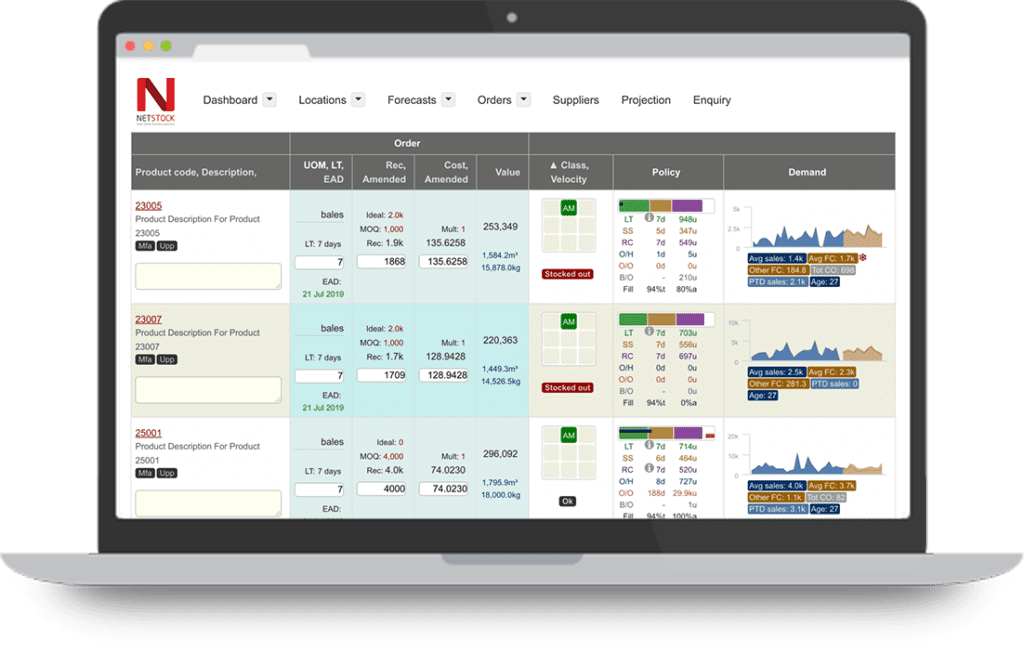The image size is (1024, 652).
Task: Click the Upp badge under product 23007
Action: [168, 358]
